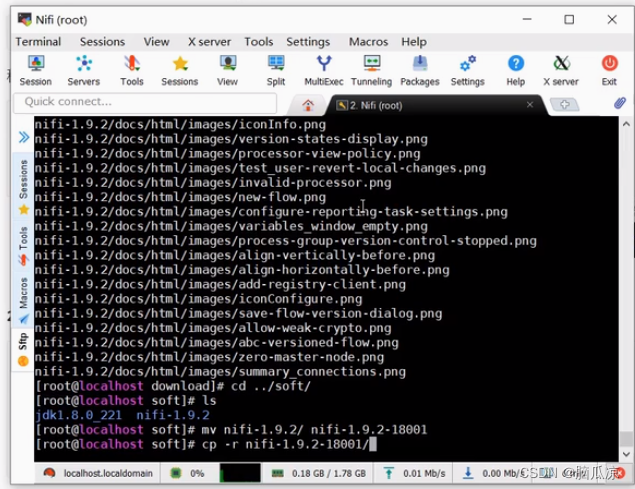Viewport: 635px width, 489px height.
Task: Select the 2. Nifi (root) tab
Action: click(435, 105)
